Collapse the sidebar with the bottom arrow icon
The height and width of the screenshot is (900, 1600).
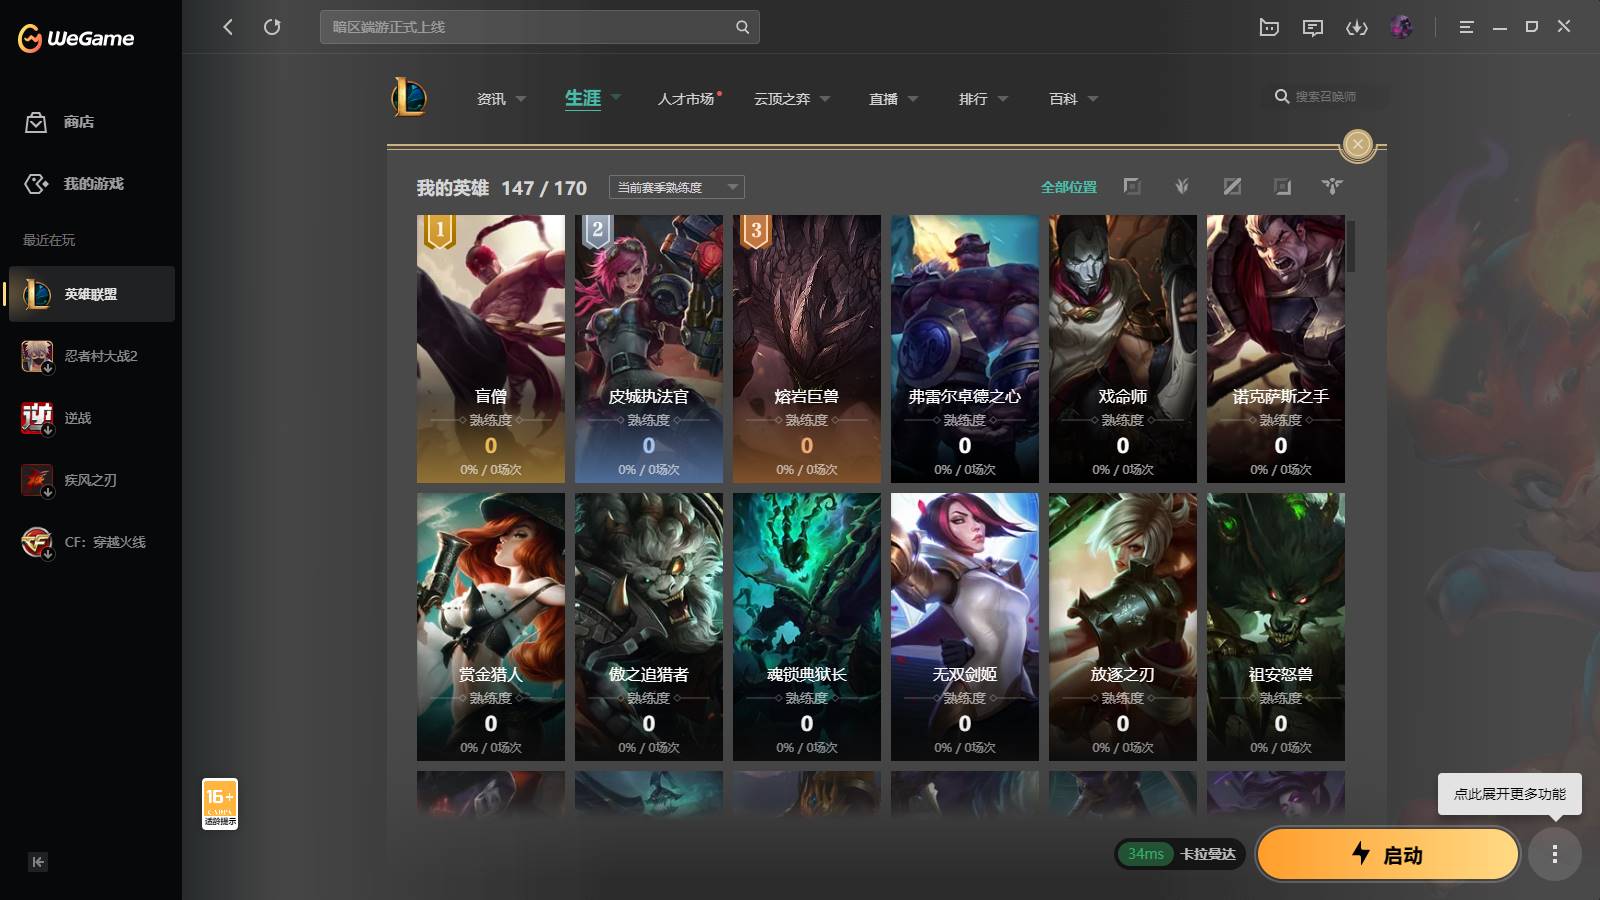38,862
